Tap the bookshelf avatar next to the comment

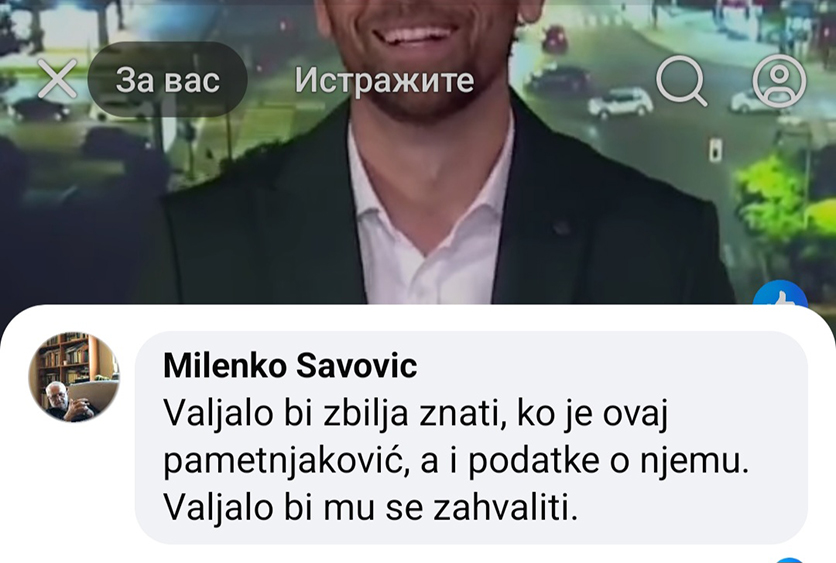(74, 377)
